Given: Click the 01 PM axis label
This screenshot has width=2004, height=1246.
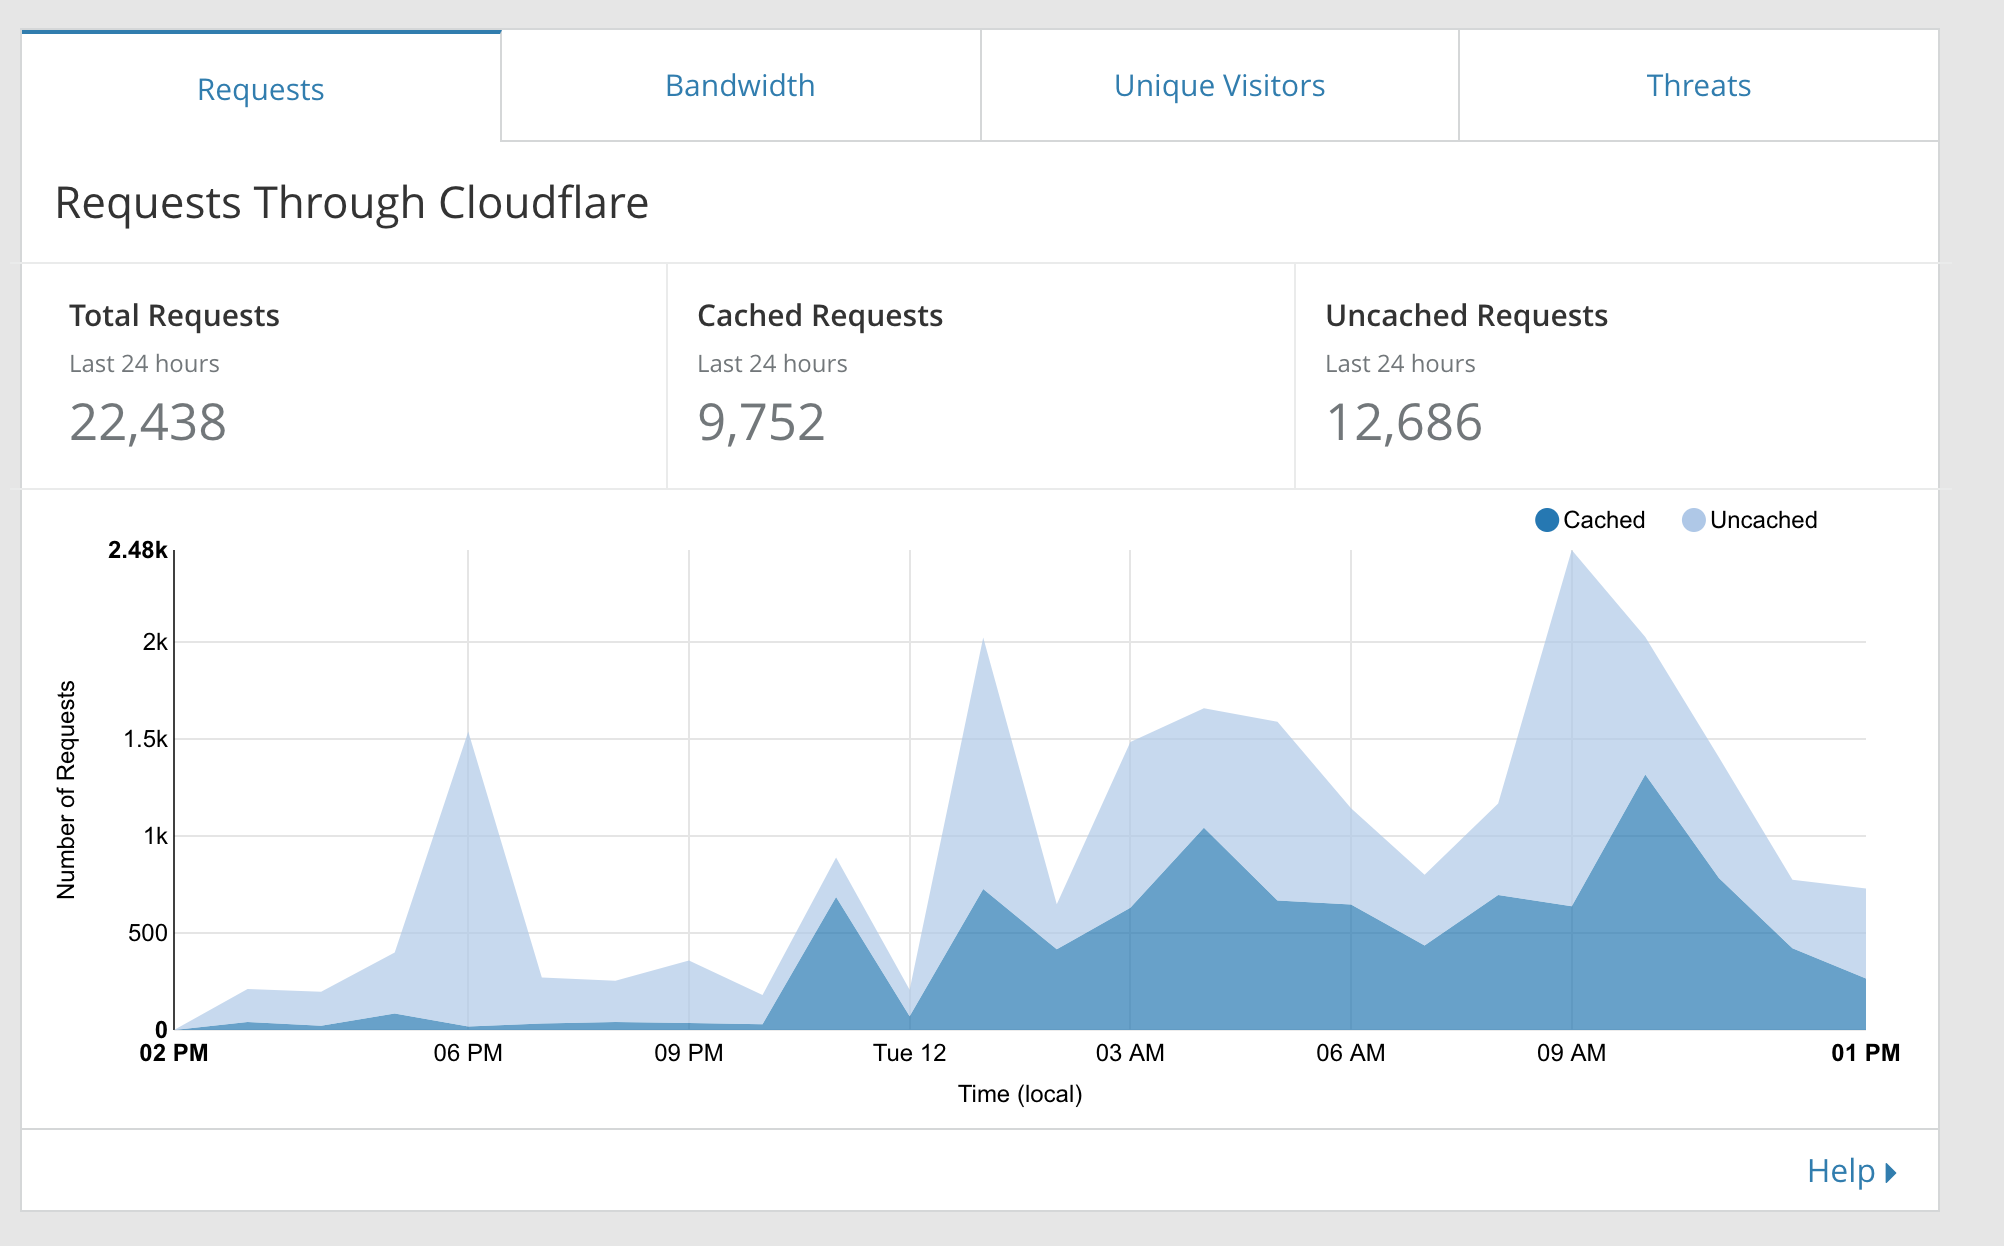Looking at the screenshot, I should (1865, 1053).
